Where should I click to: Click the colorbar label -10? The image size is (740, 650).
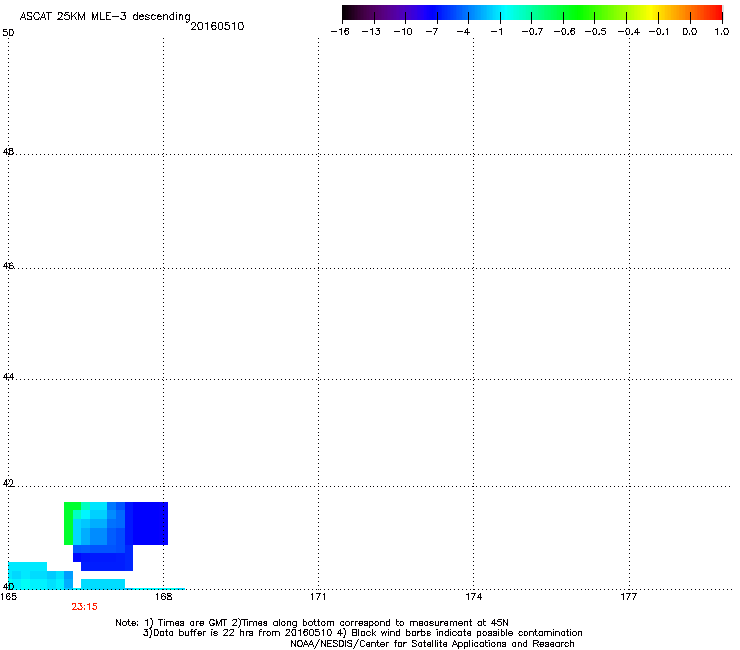(x=403, y=32)
